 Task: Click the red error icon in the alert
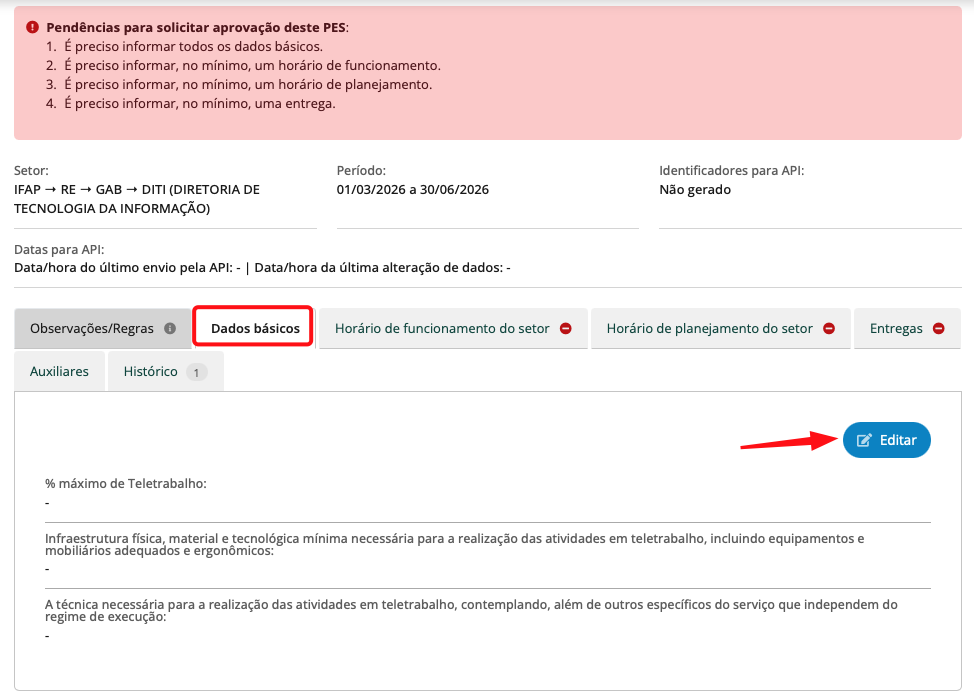click(32, 28)
